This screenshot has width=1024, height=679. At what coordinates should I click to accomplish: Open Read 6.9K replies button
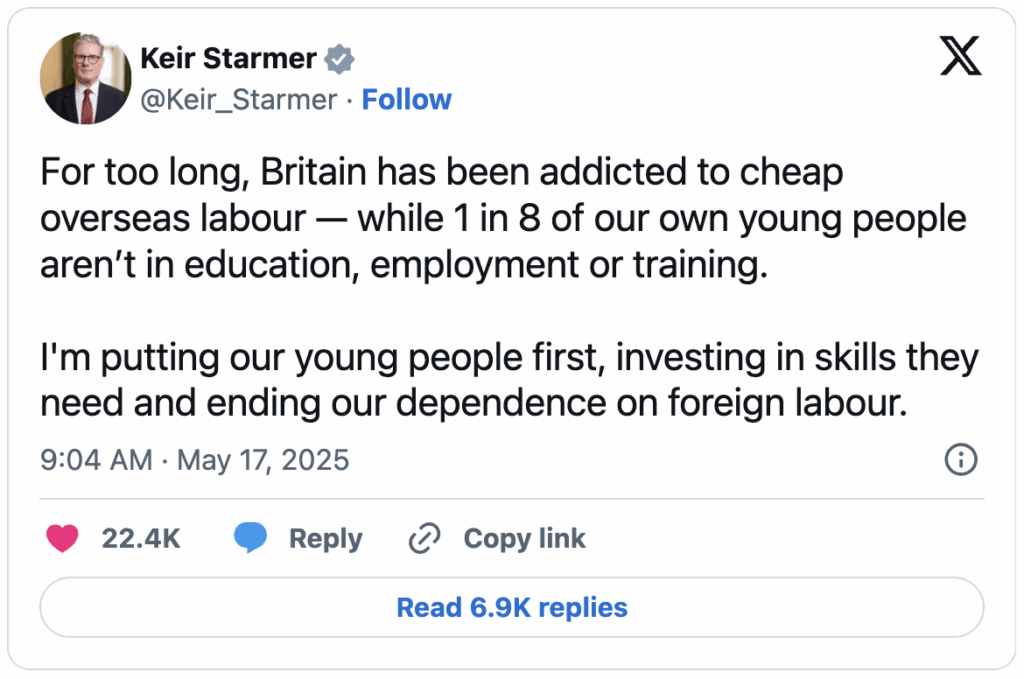512,607
